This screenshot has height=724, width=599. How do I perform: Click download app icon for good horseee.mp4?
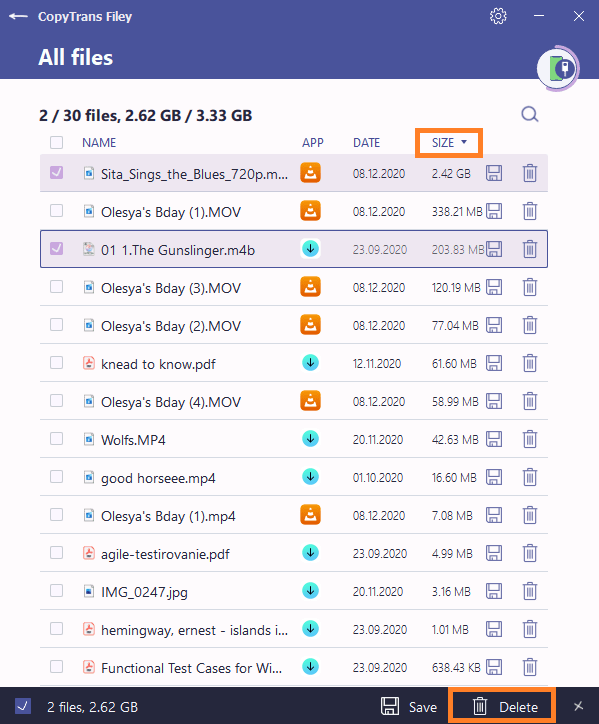pyautogui.click(x=310, y=477)
